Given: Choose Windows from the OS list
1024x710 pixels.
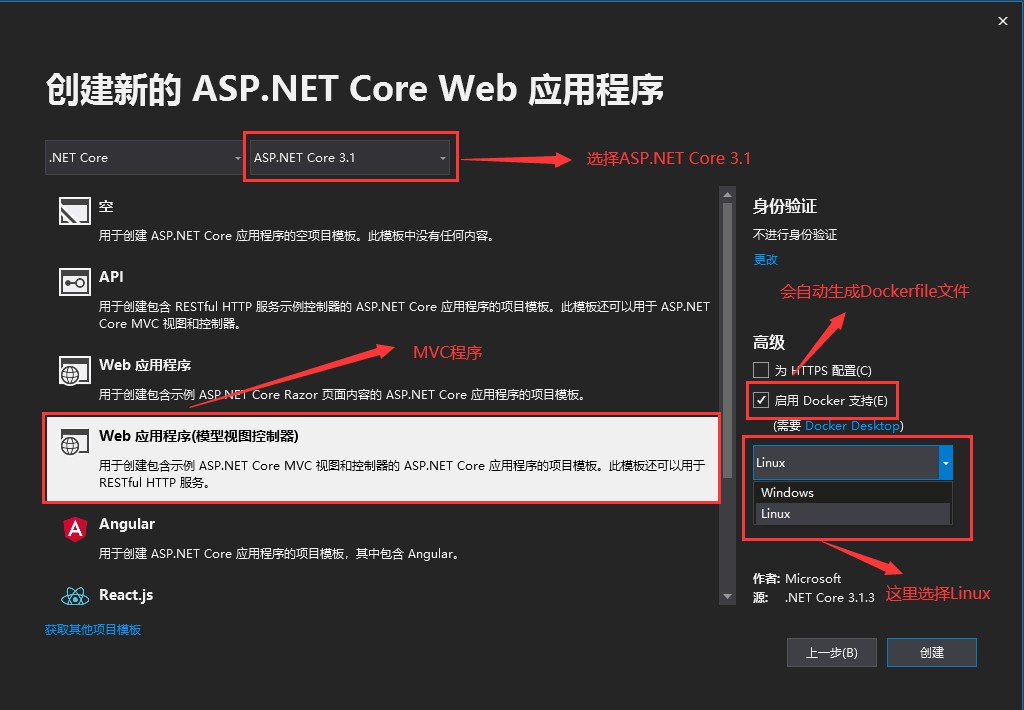Looking at the screenshot, I should 853,492.
